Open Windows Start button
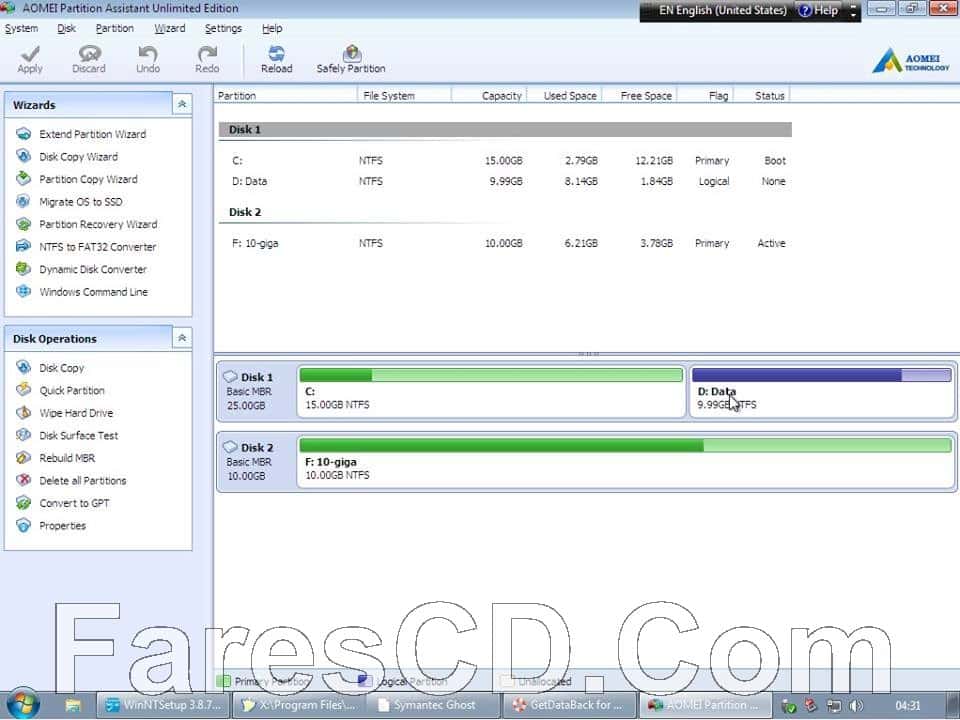Image resolution: width=960 pixels, height=720 pixels. pos(22,704)
